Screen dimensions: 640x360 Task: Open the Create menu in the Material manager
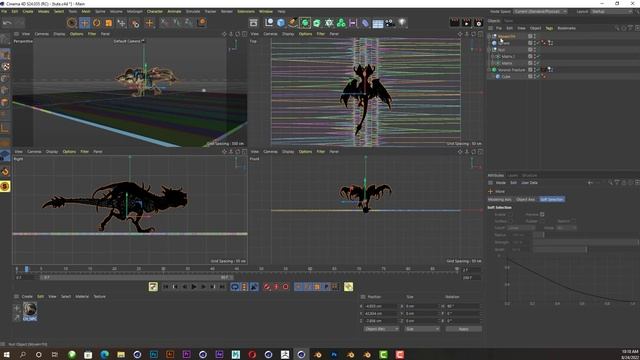[x=27, y=297]
